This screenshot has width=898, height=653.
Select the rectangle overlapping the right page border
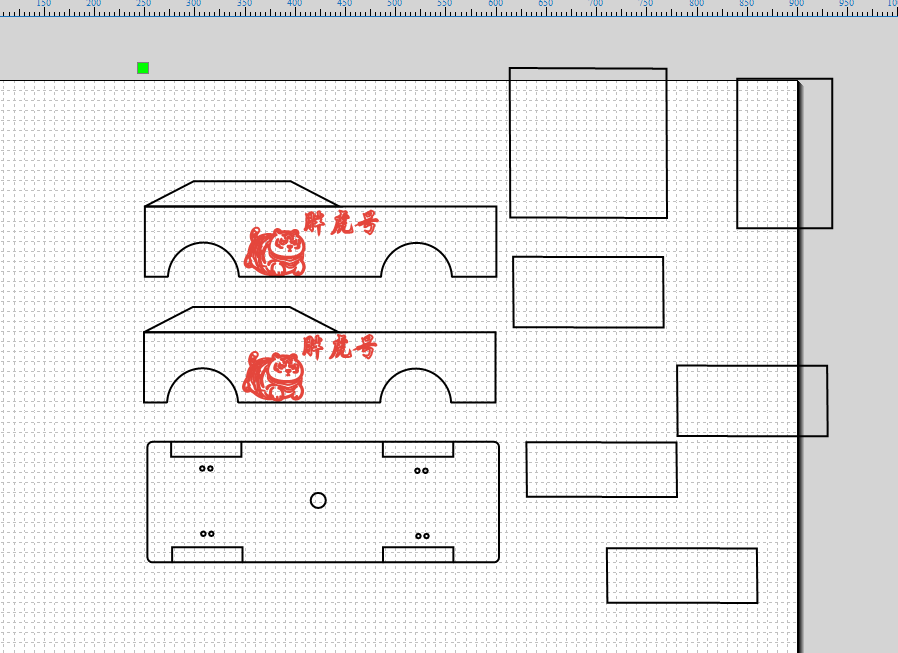752,401
